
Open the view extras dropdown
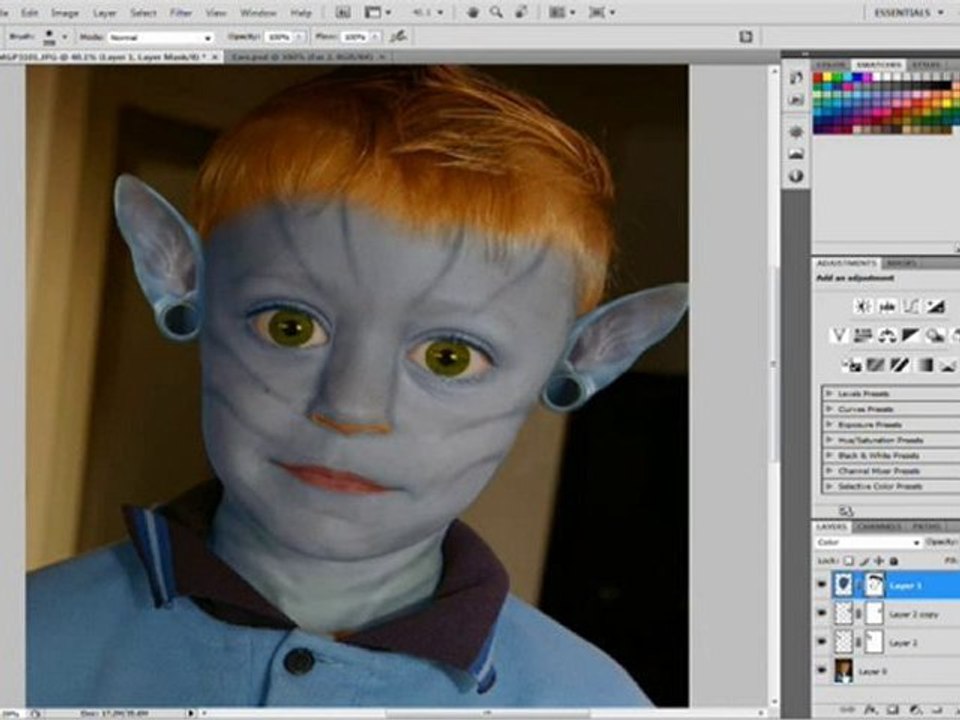377,12
